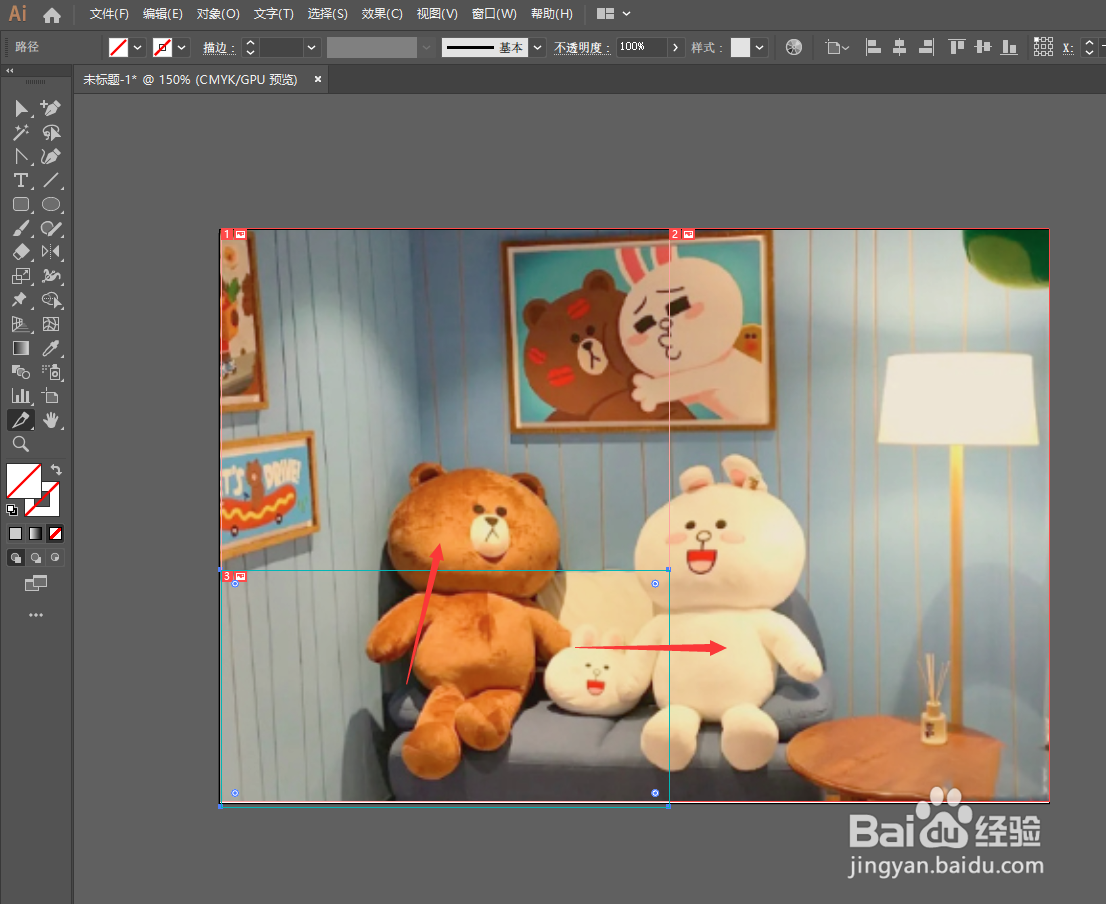
Task: Click horizontal align center icon
Action: tap(899, 47)
